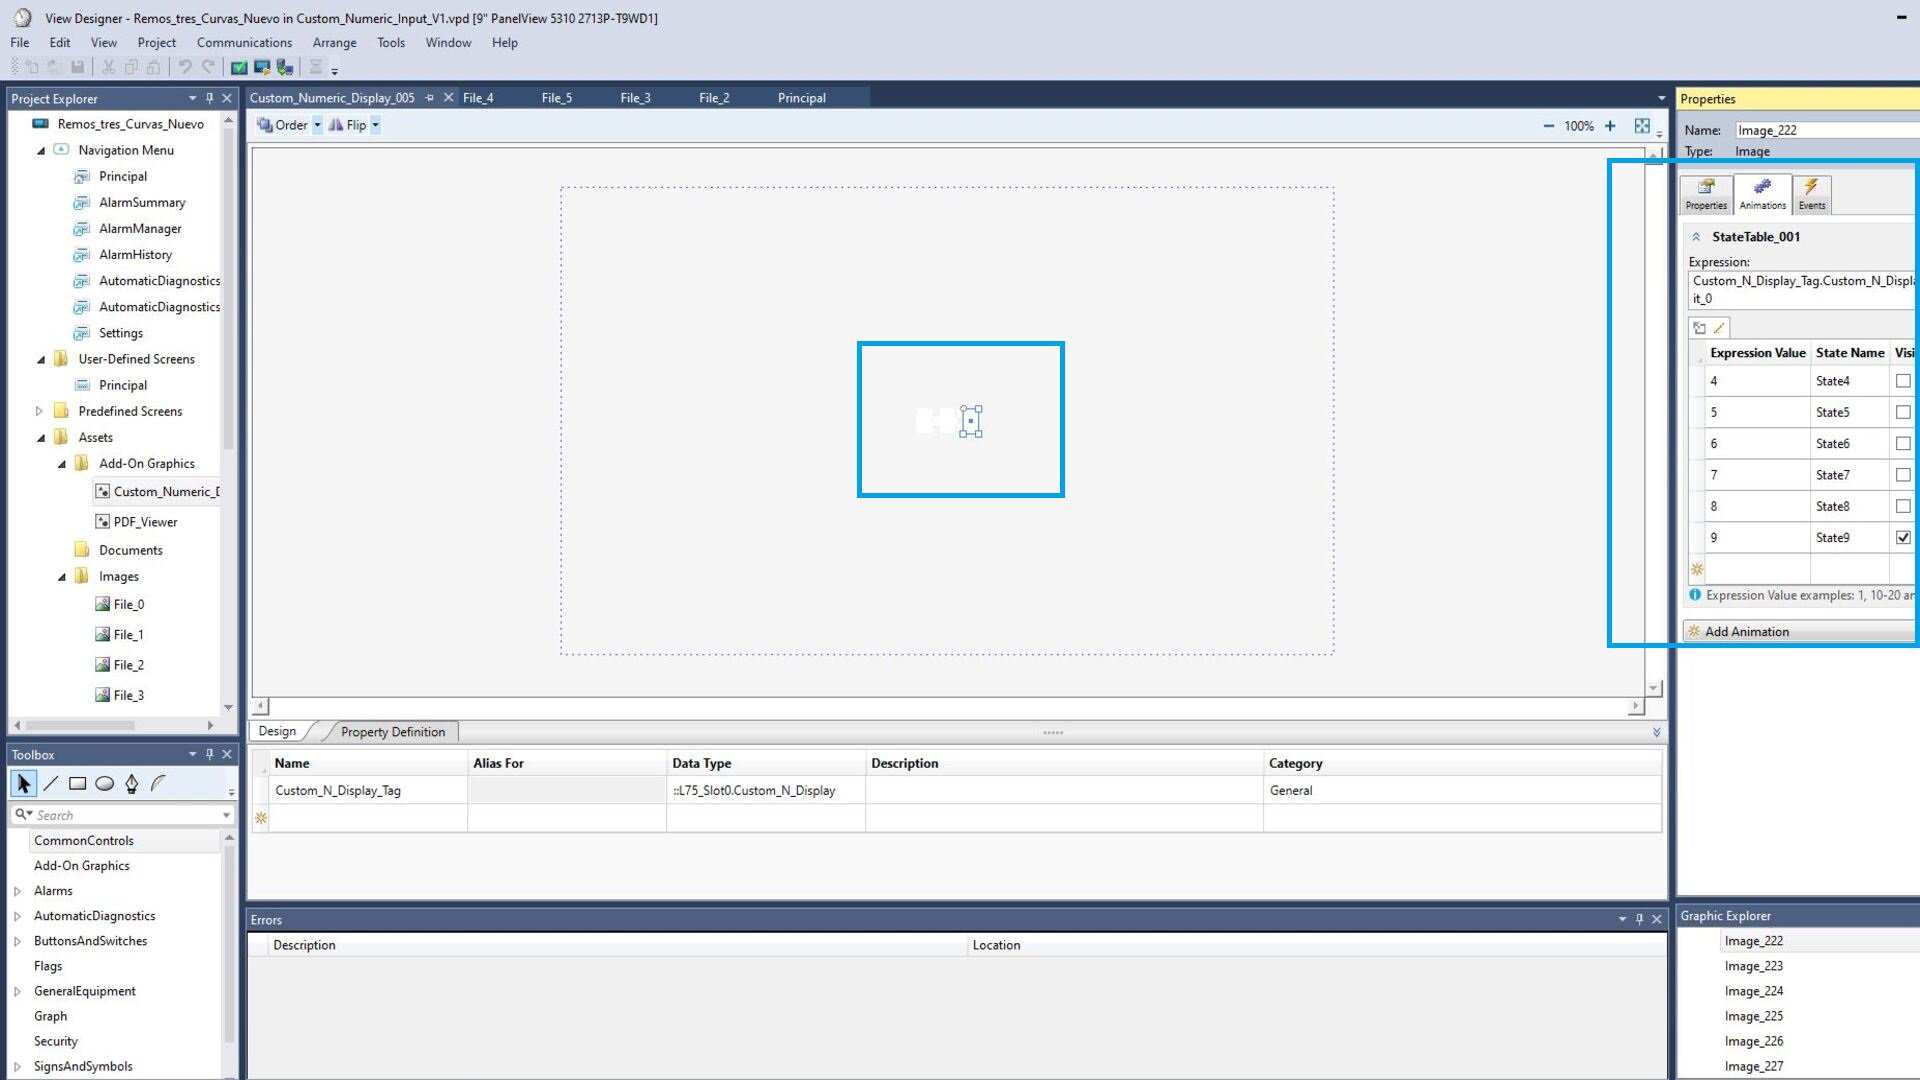Viewport: 1920px width, 1080px height.
Task: Select File_2 image in Project Explorer
Action: pos(128,665)
